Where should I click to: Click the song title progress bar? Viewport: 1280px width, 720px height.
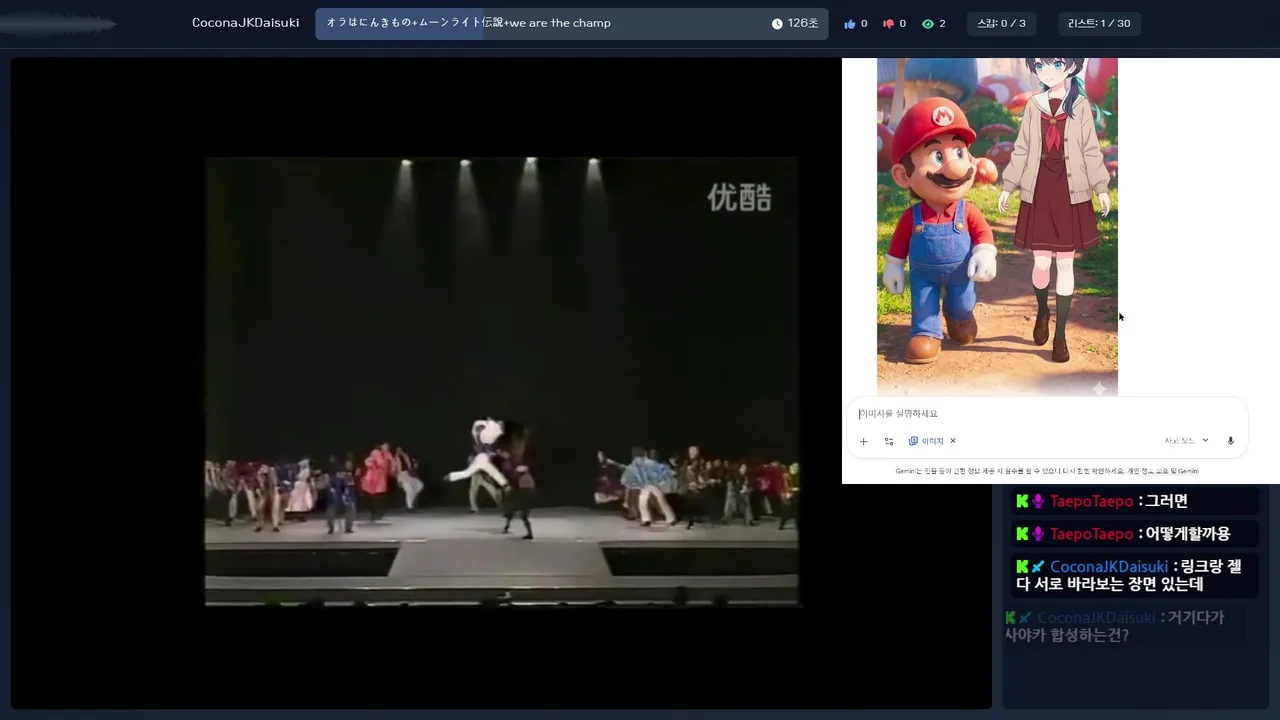[x=572, y=23]
